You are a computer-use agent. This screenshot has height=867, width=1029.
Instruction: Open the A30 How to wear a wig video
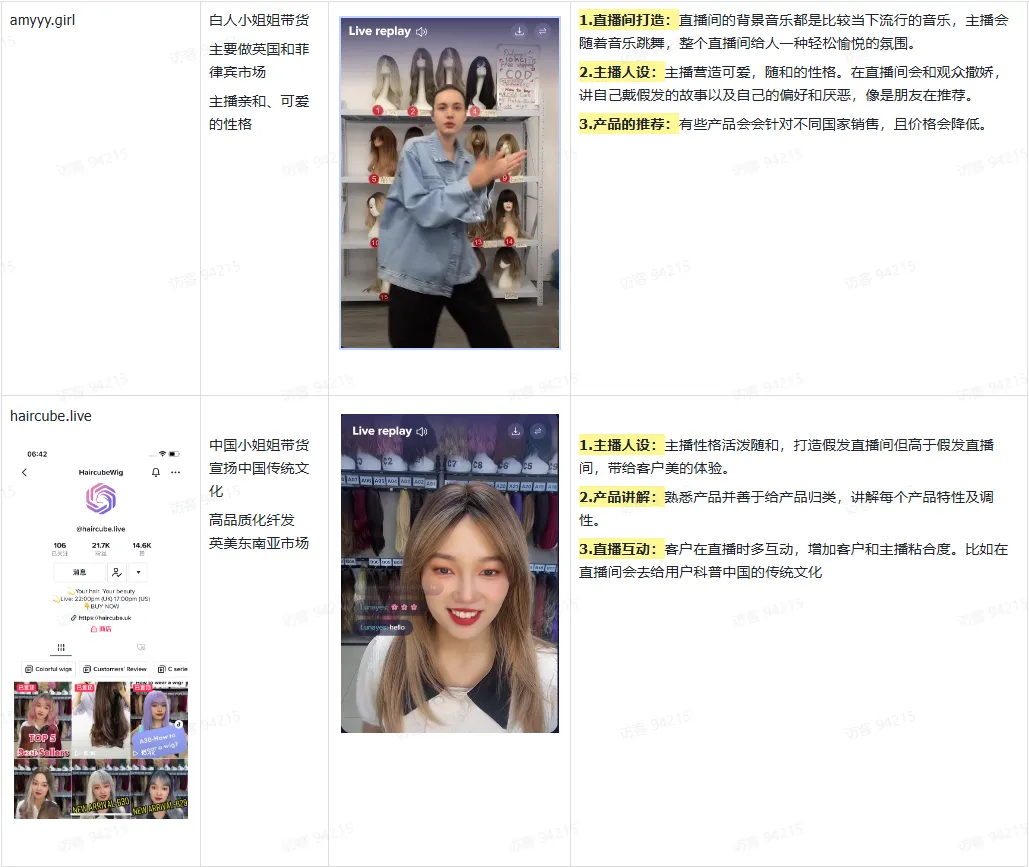pos(159,720)
